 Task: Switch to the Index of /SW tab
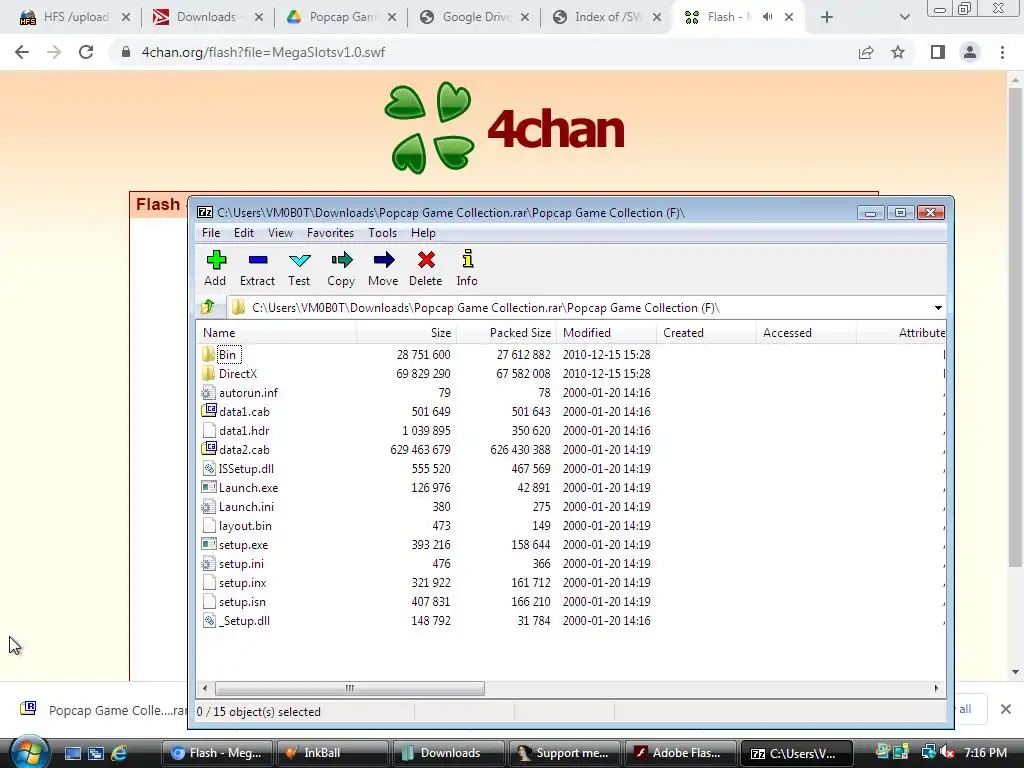[607, 17]
